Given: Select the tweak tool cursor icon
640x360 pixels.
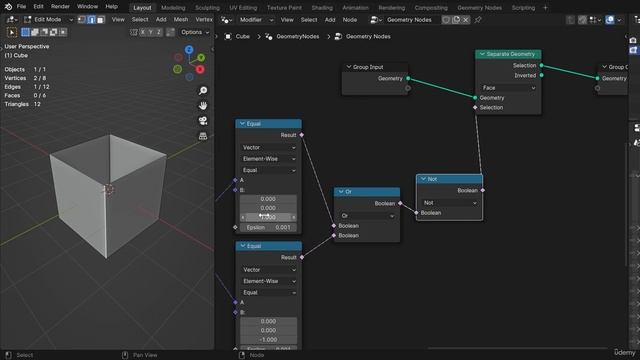Looking at the screenshot, I should [x=12, y=32].
